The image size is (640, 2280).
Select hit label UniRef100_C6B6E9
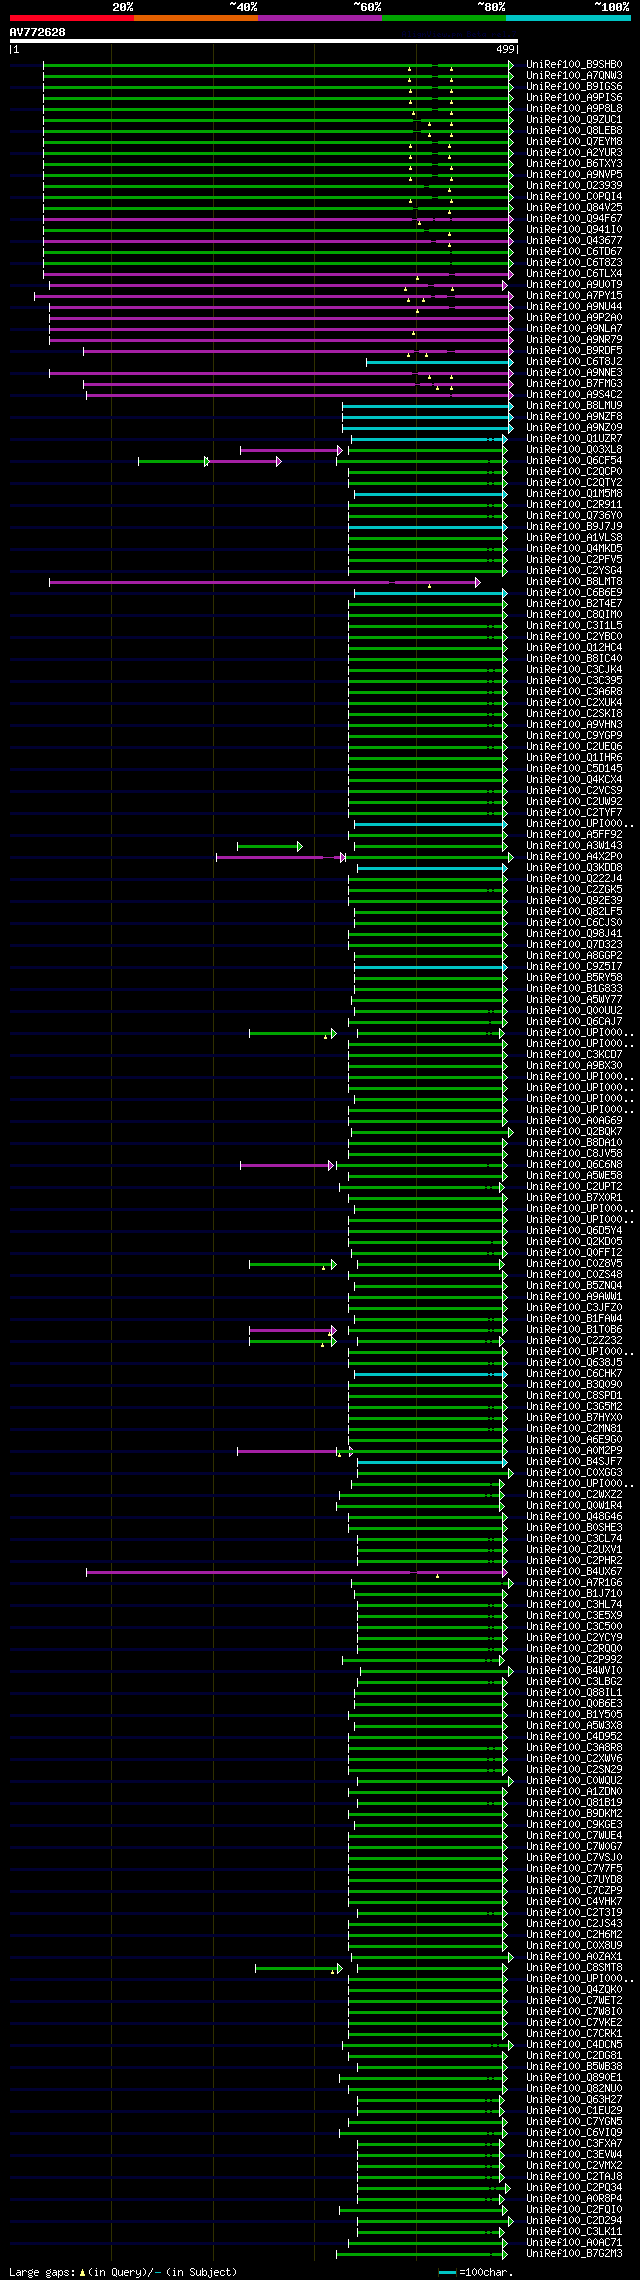tap(574, 593)
